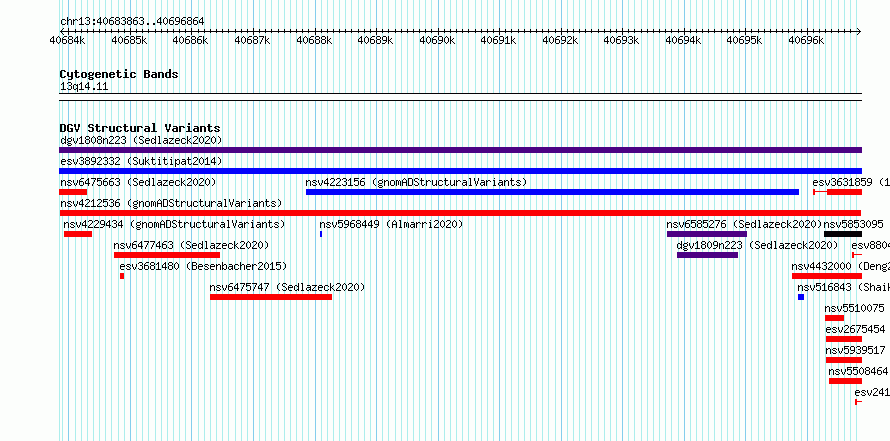
Task: Click dgv1808n223 (Sedlazeck2020) label
Action: [141, 140]
